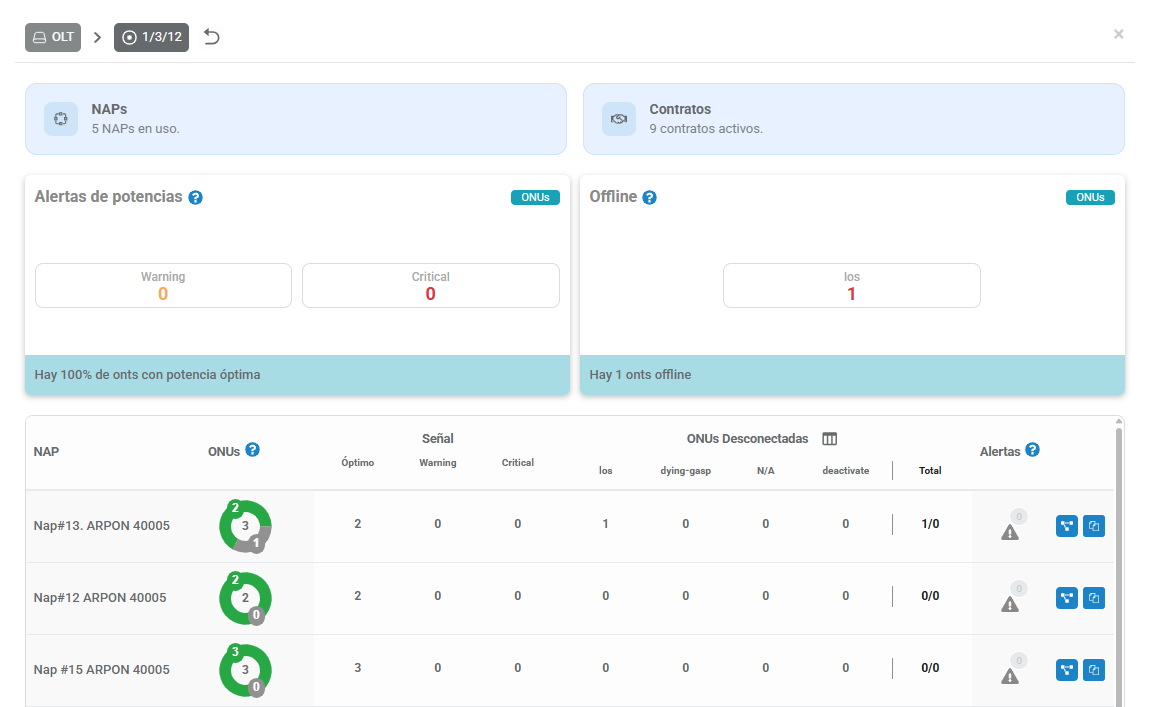The image size is (1149, 707).
Task: Select the Warning count box
Action: 163,286
